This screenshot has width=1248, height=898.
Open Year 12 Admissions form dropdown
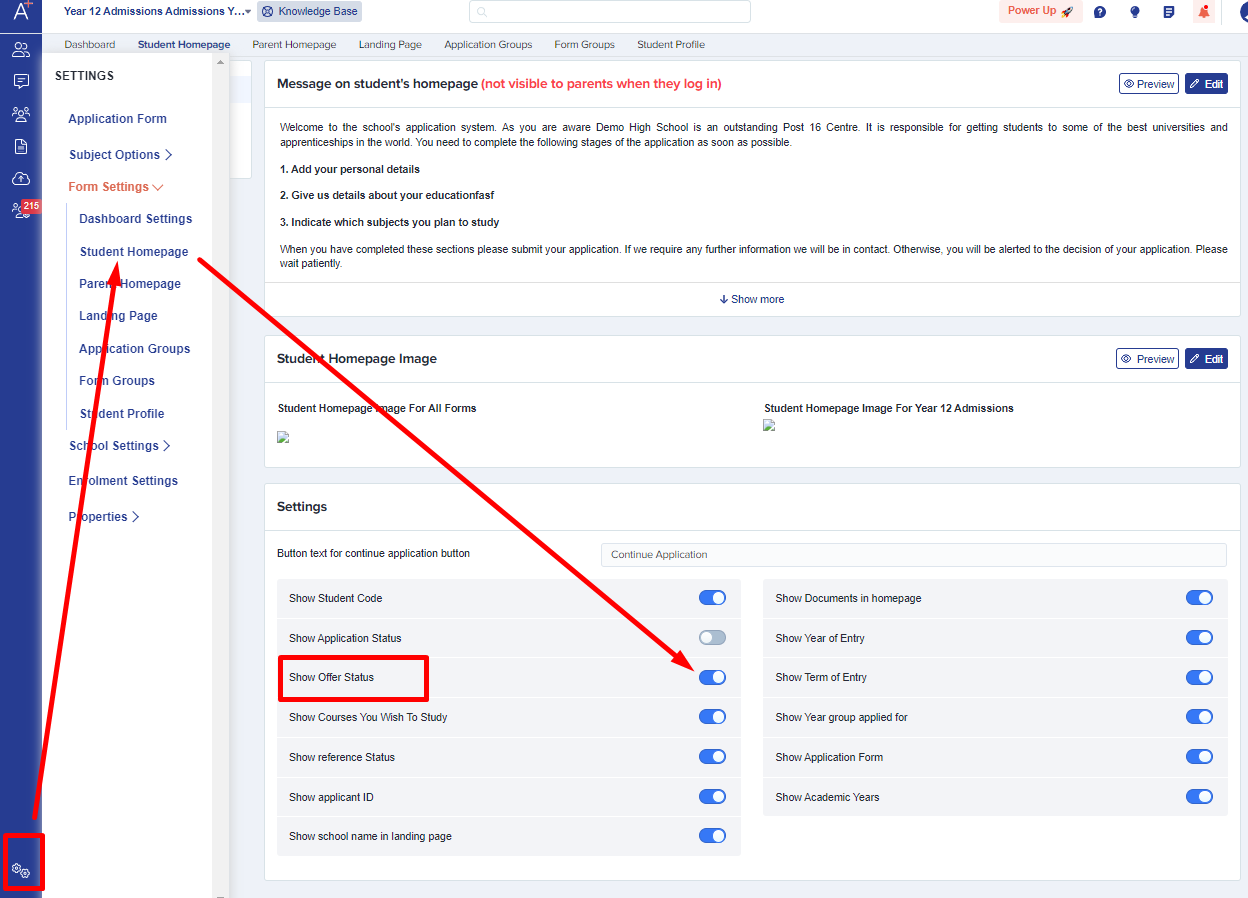pyautogui.click(x=157, y=11)
